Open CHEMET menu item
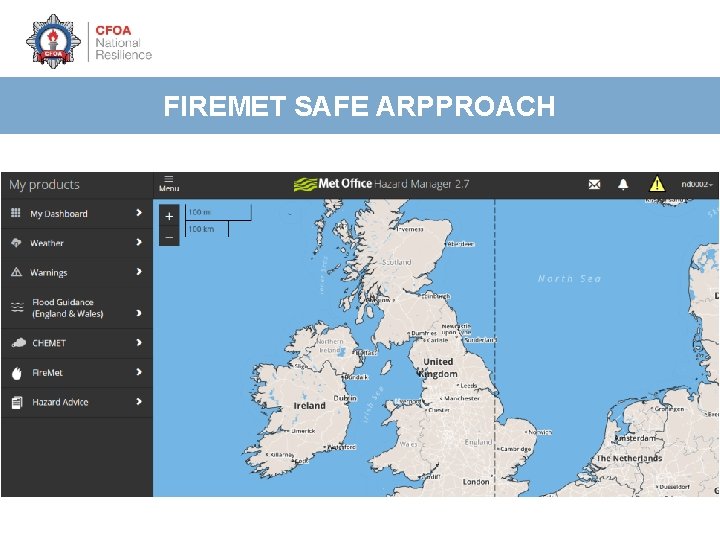This screenshot has width=720, height=540. [x=77, y=343]
